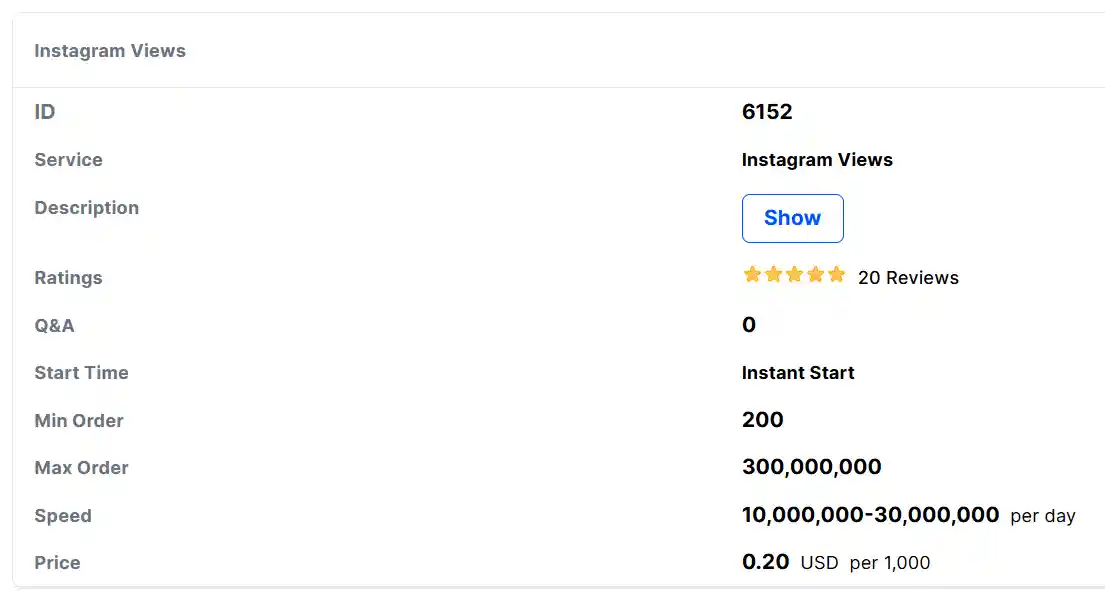Image resolution: width=1105 pixels, height=591 pixels.
Task: Click the fourth rating star
Action: click(815, 275)
